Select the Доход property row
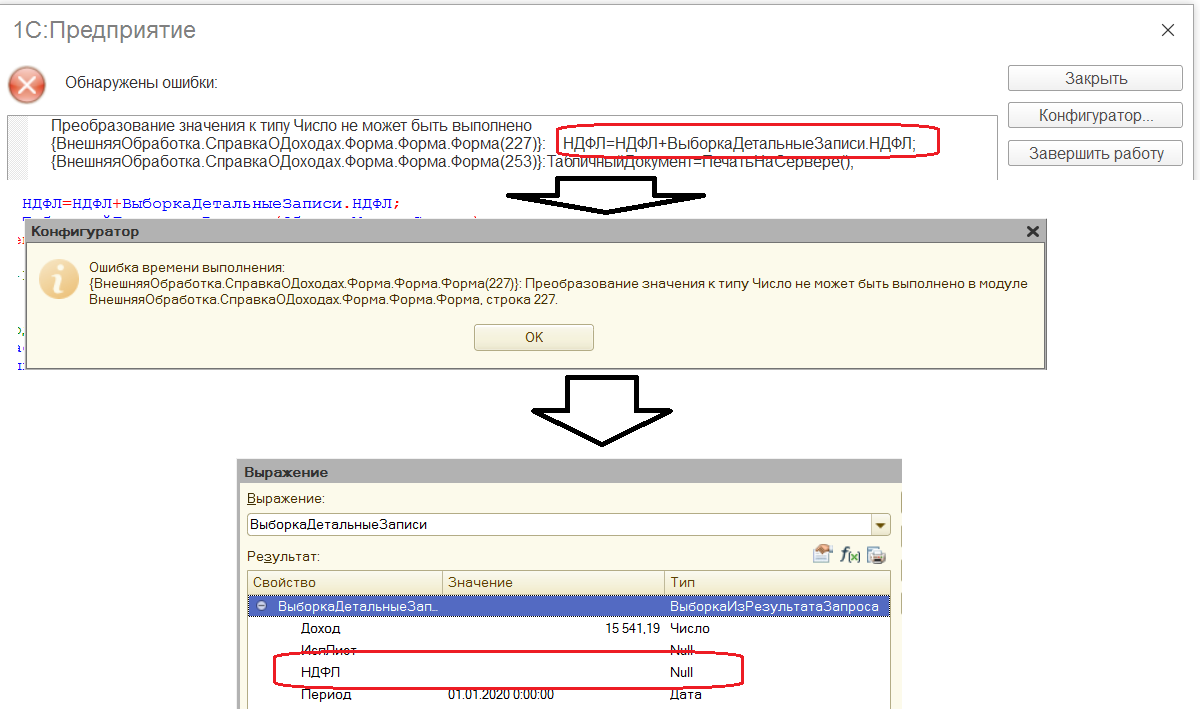Viewport: 1200px width, 717px height. click(568, 628)
